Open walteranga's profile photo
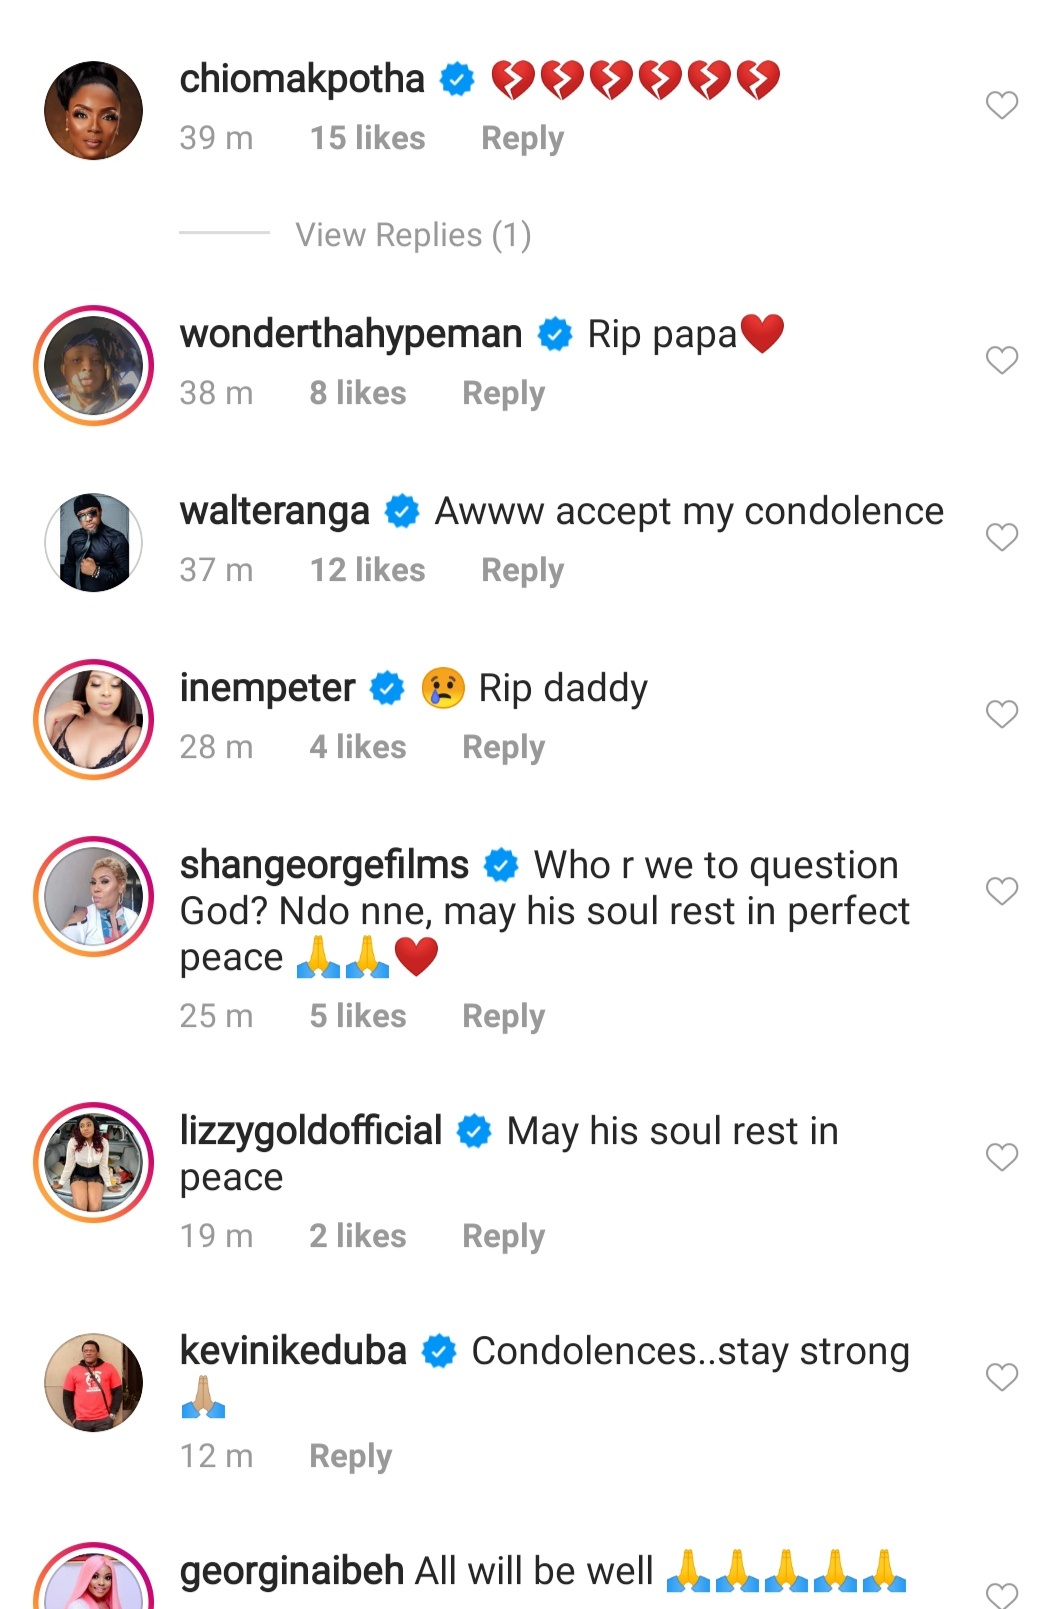The width and height of the screenshot is (1058, 1609). click(x=94, y=542)
